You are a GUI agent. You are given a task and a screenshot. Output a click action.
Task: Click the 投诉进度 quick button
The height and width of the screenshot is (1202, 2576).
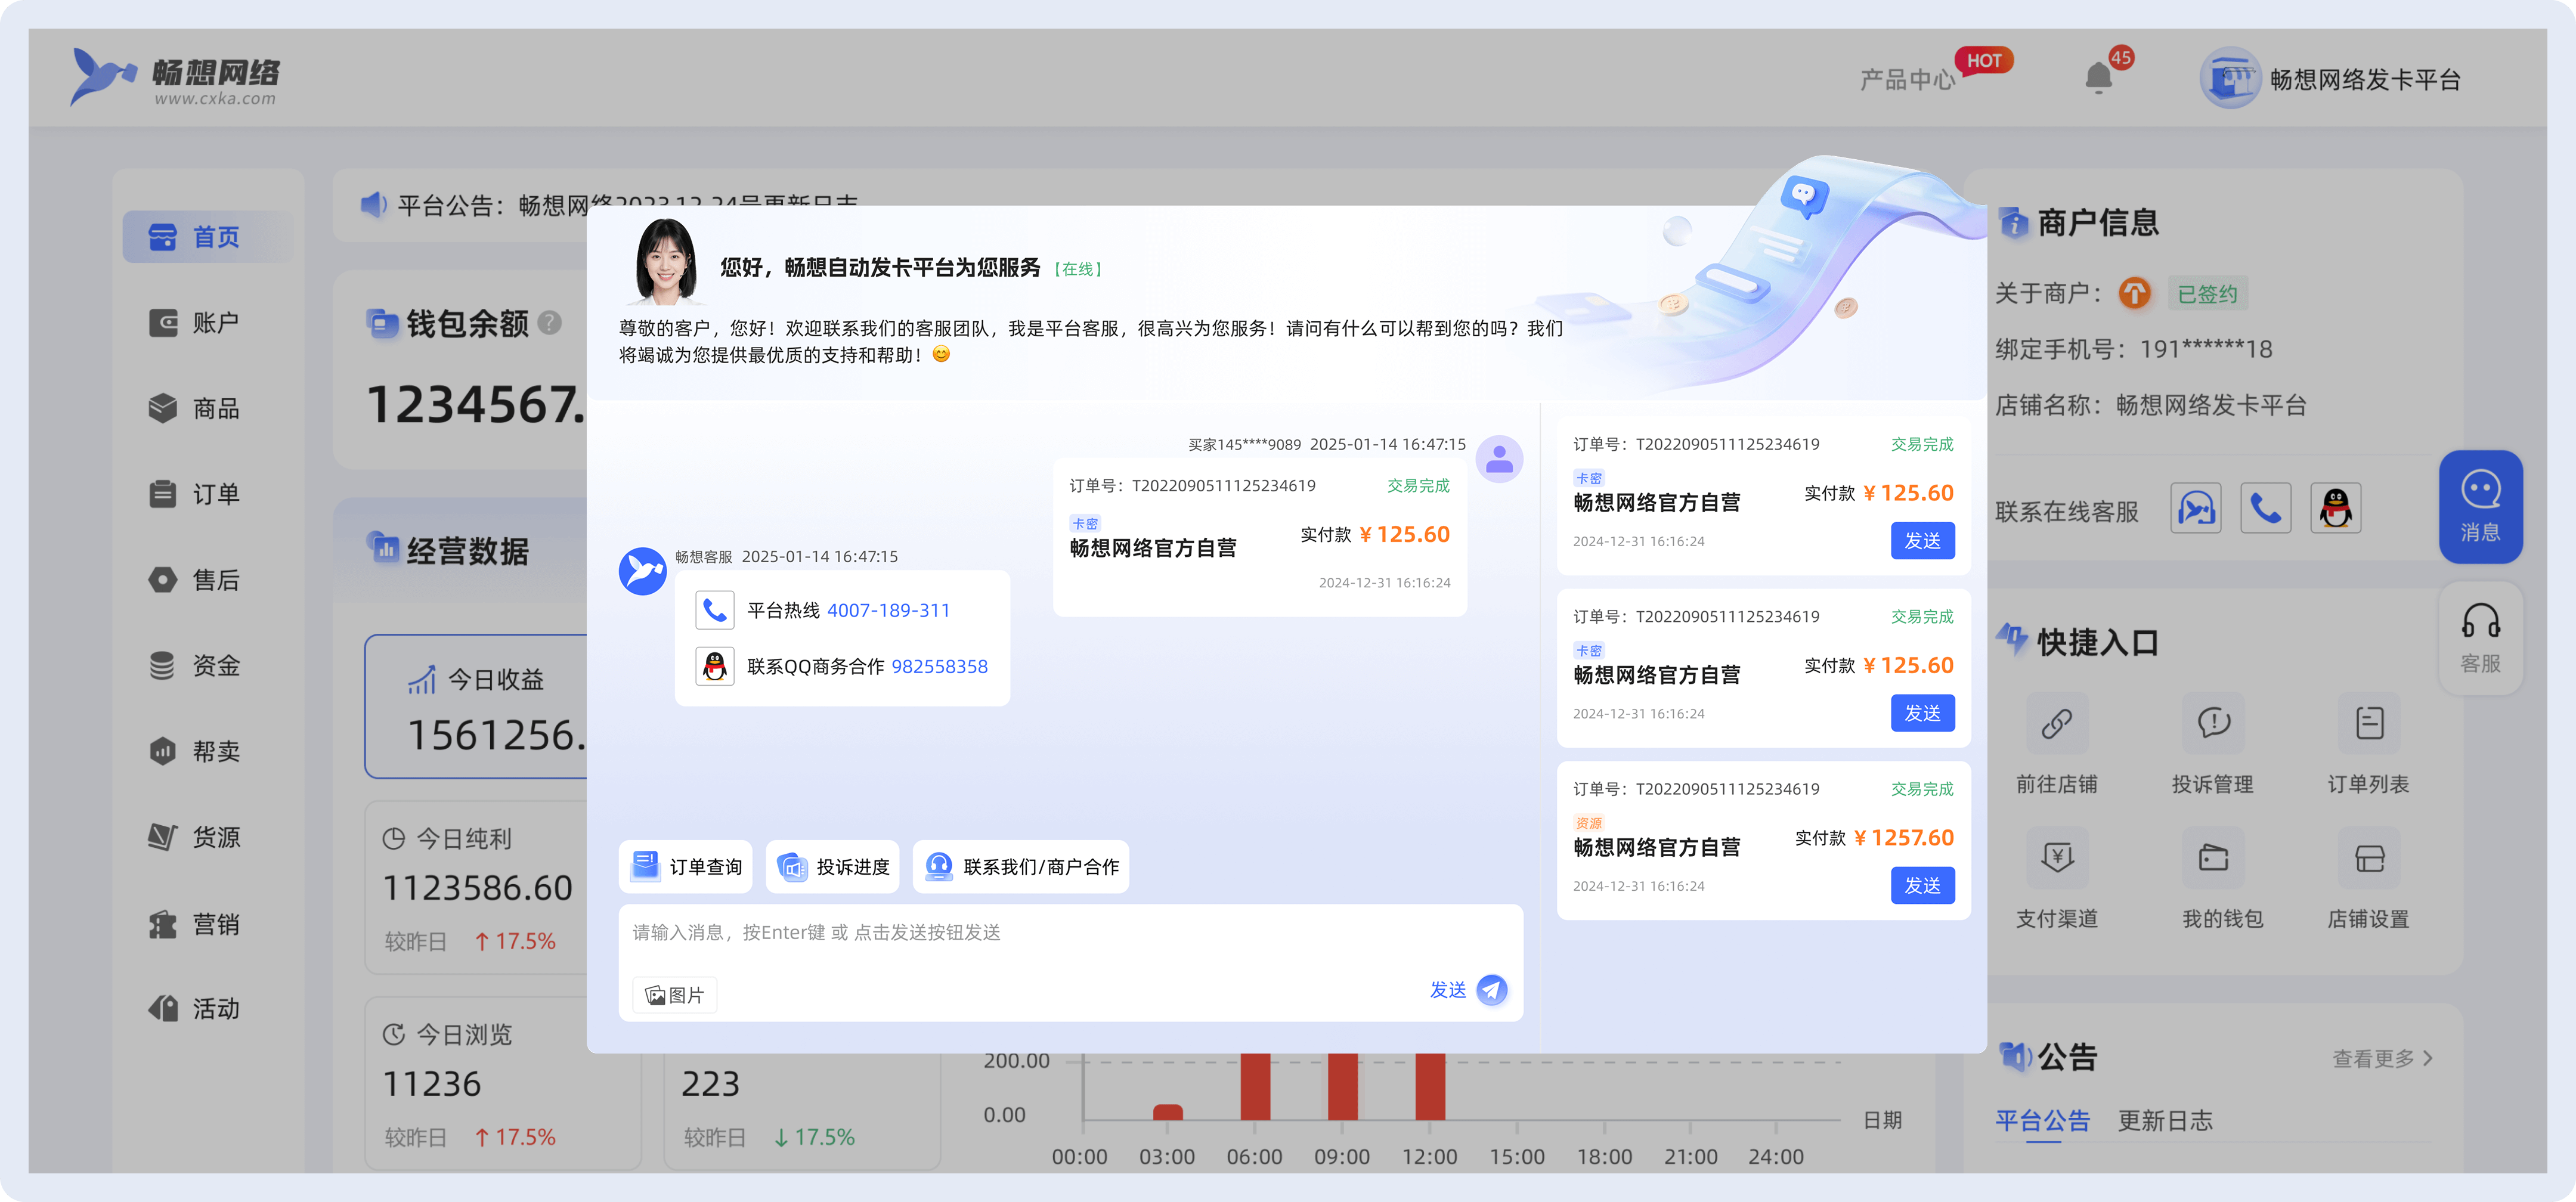(833, 866)
